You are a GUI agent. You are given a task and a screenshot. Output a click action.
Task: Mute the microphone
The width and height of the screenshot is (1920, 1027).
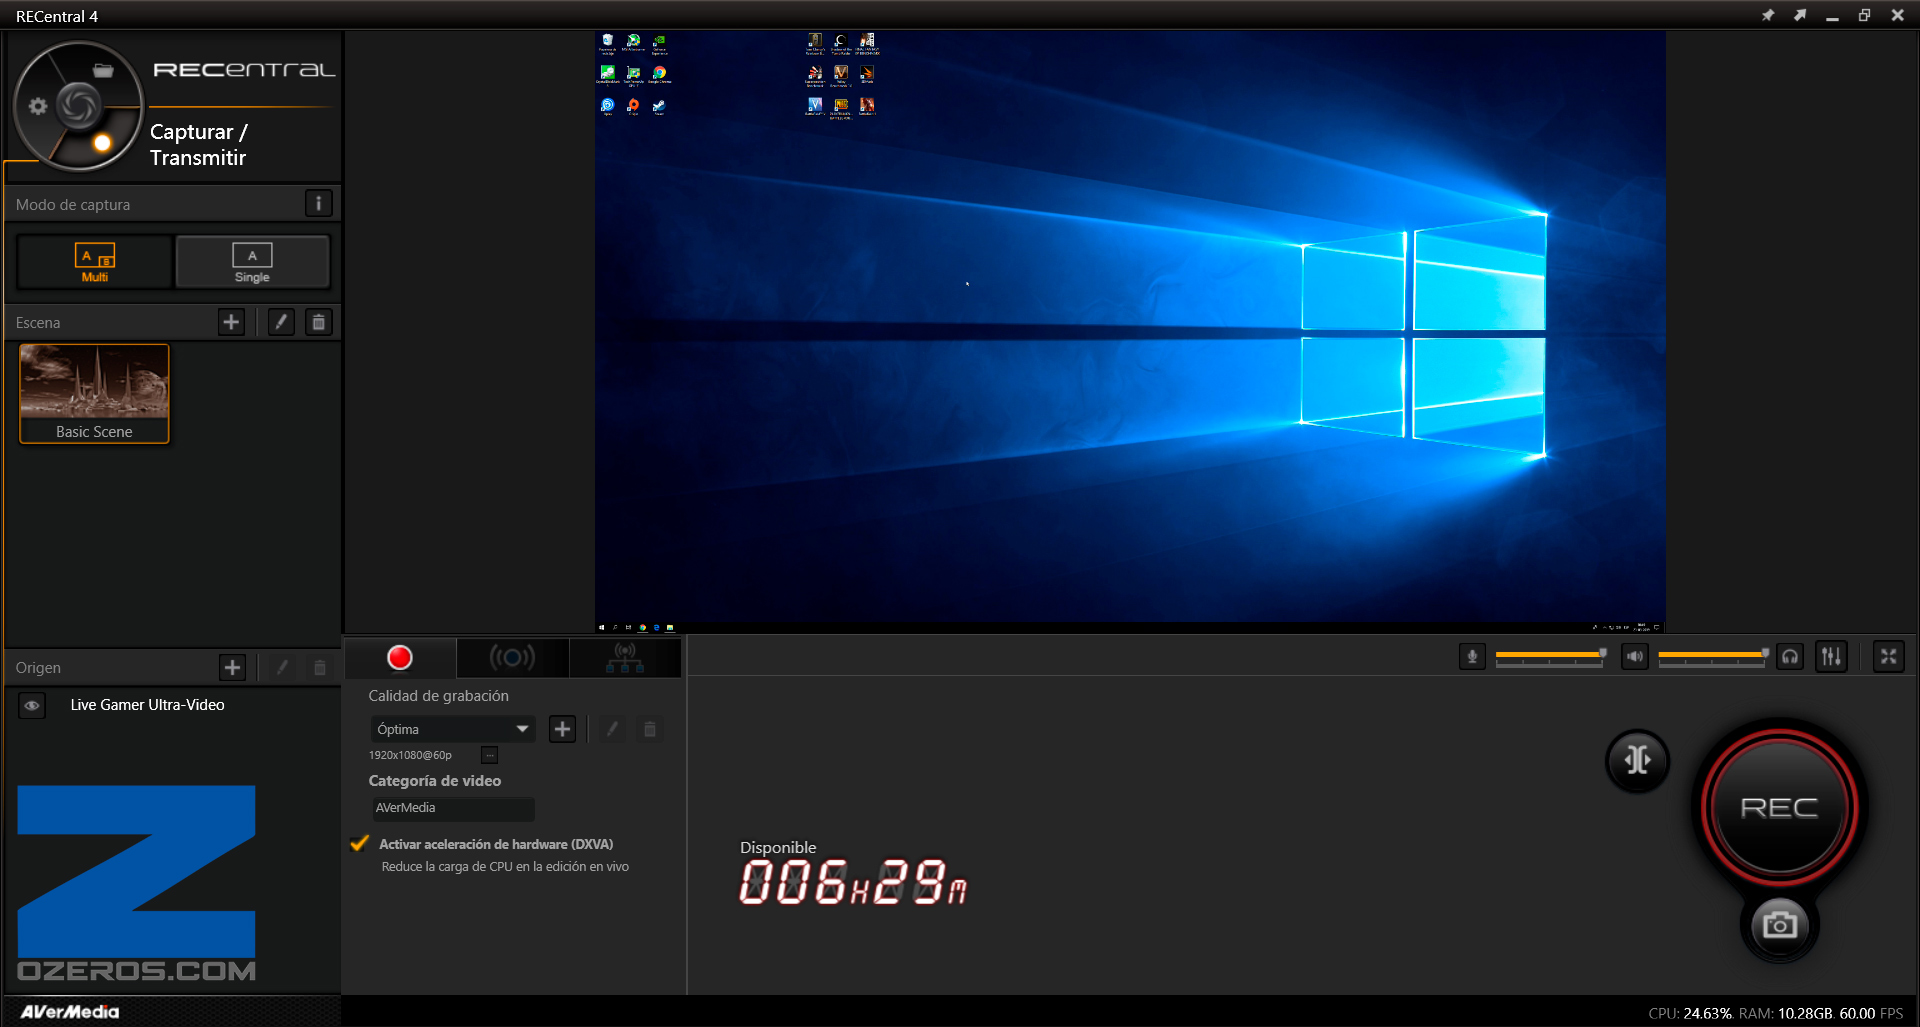(1472, 657)
